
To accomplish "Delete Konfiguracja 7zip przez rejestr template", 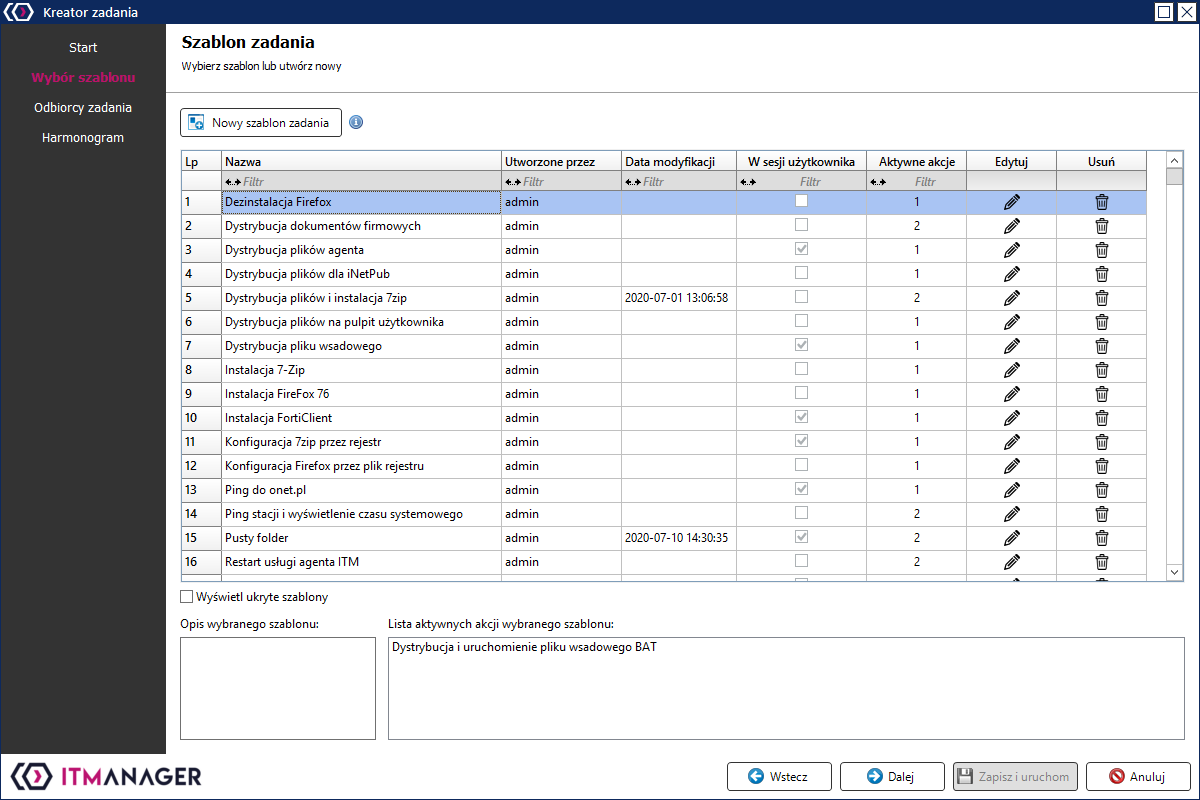I will click(1101, 442).
